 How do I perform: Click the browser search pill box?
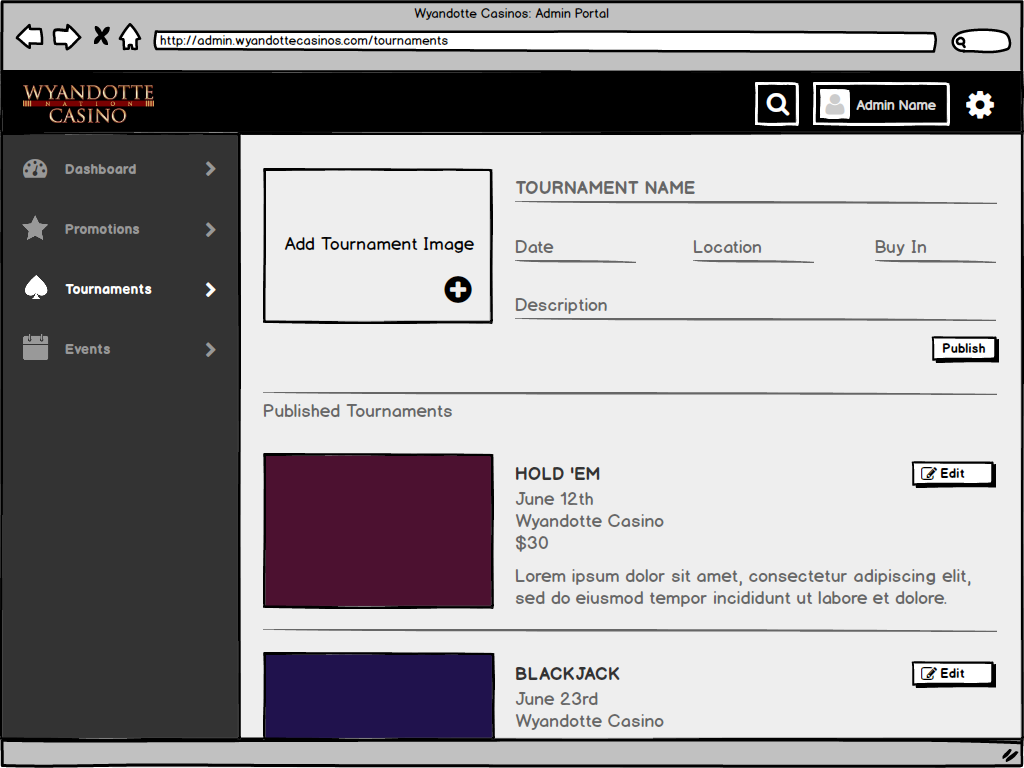tap(981, 41)
